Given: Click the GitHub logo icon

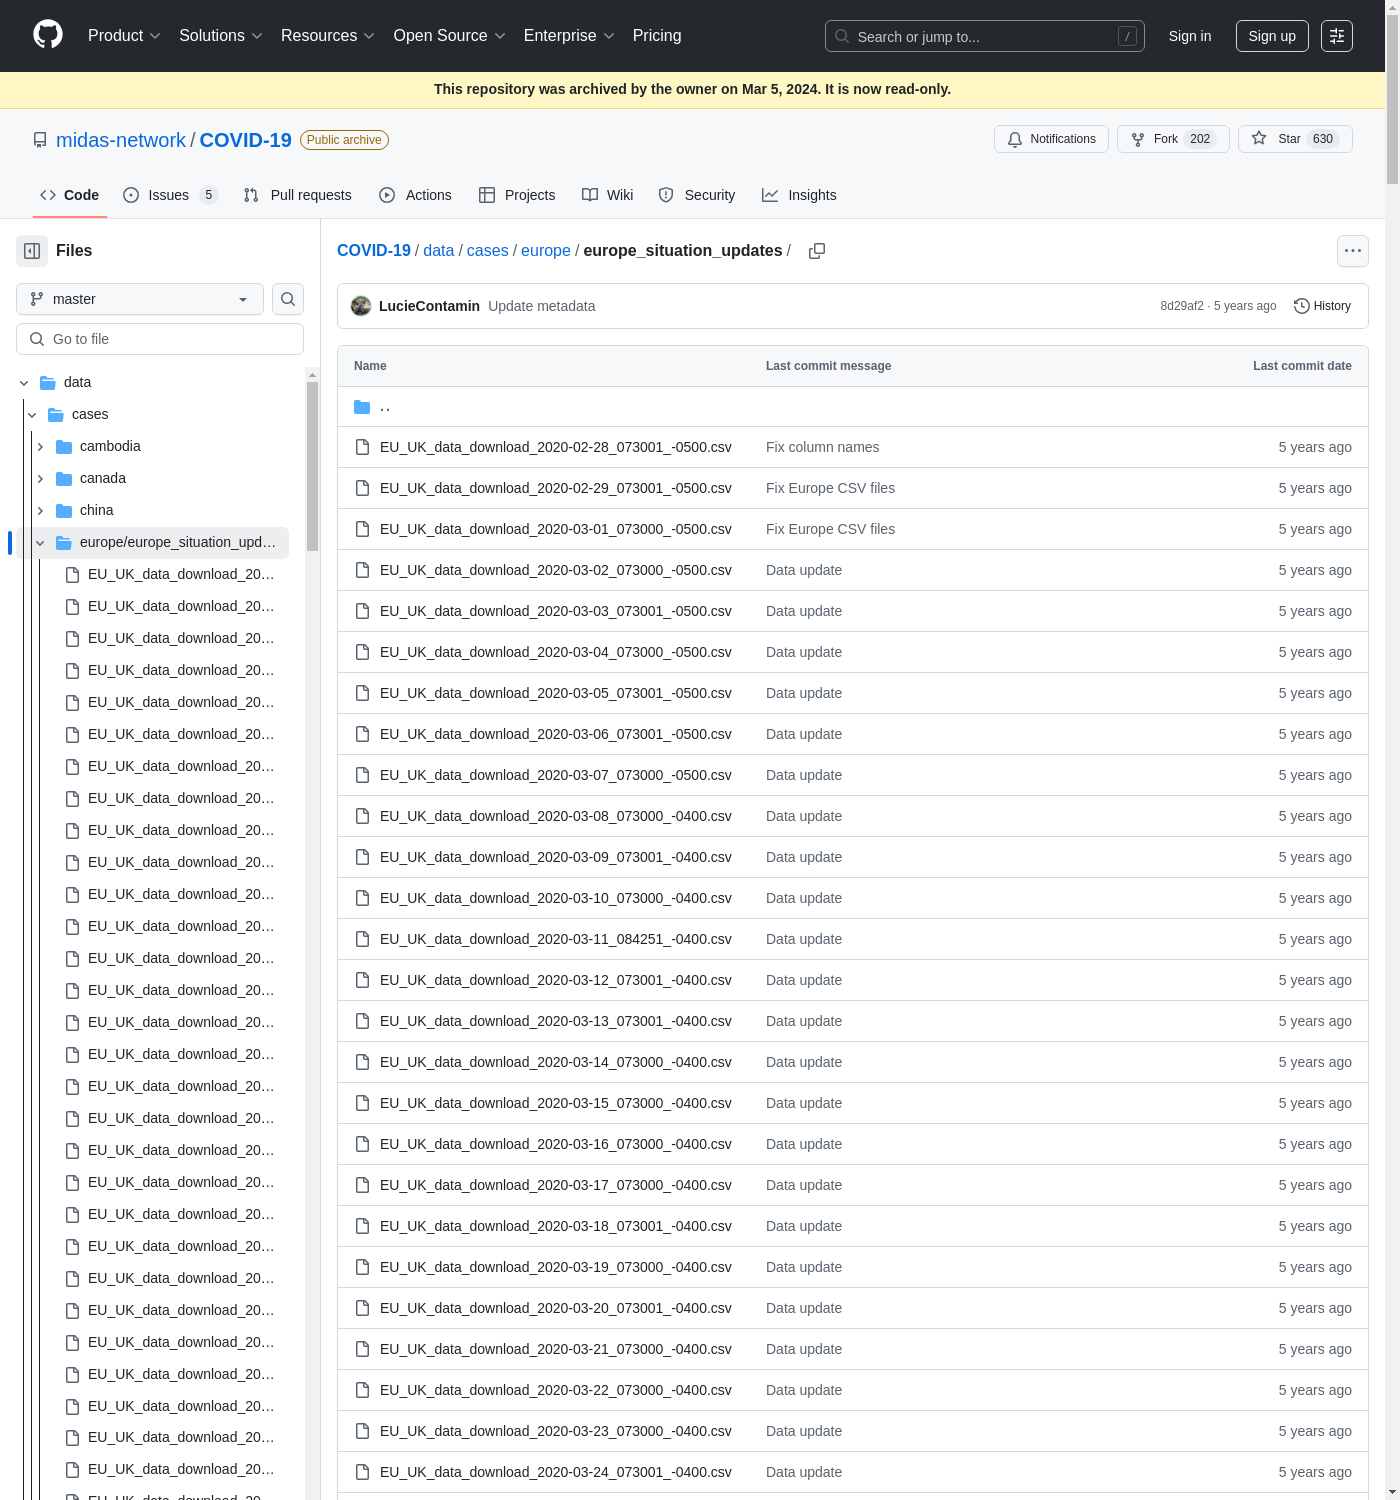Looking at the screenshot, I should 48,35.
